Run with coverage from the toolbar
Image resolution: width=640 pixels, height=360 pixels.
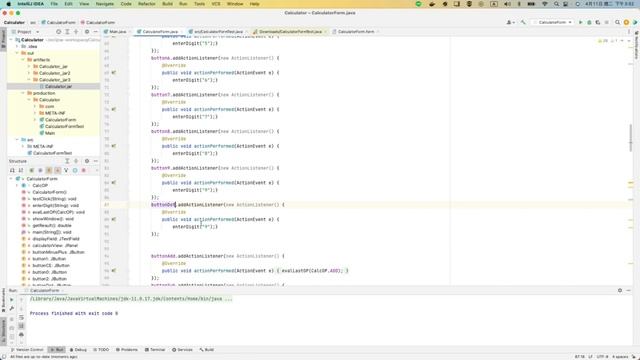click(598, 22)
